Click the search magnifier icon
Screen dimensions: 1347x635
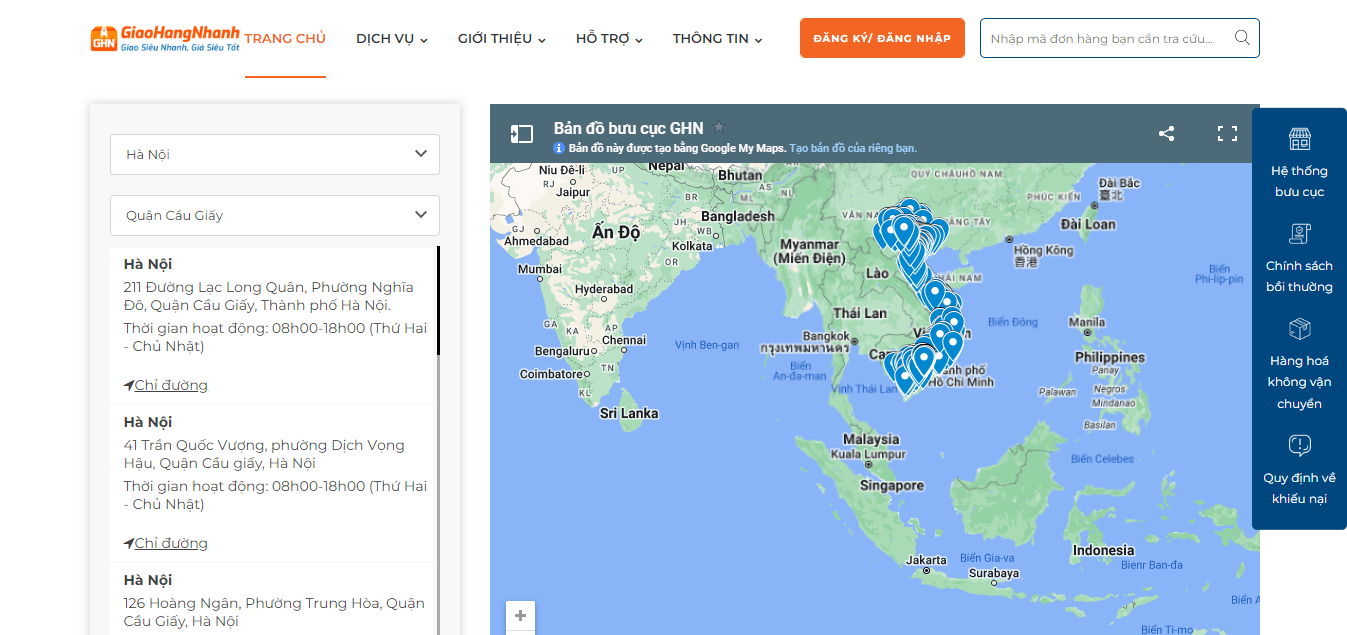click(x=1242, y=38)
